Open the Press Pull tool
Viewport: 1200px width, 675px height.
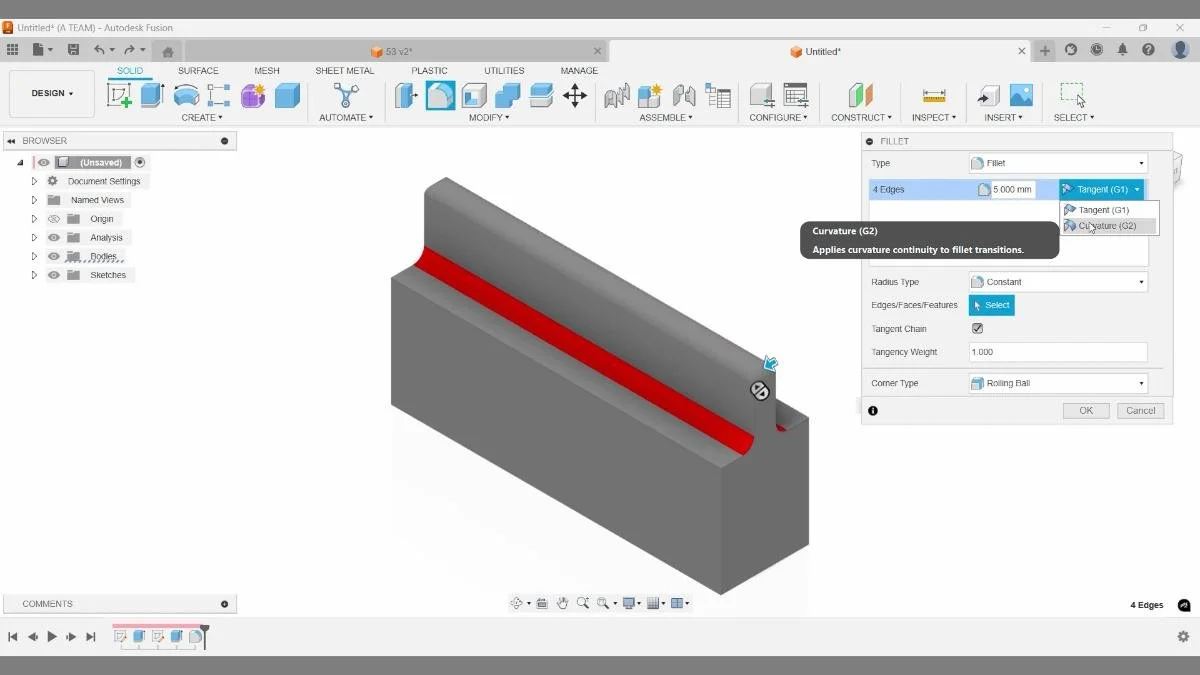(x=407, y=93)
